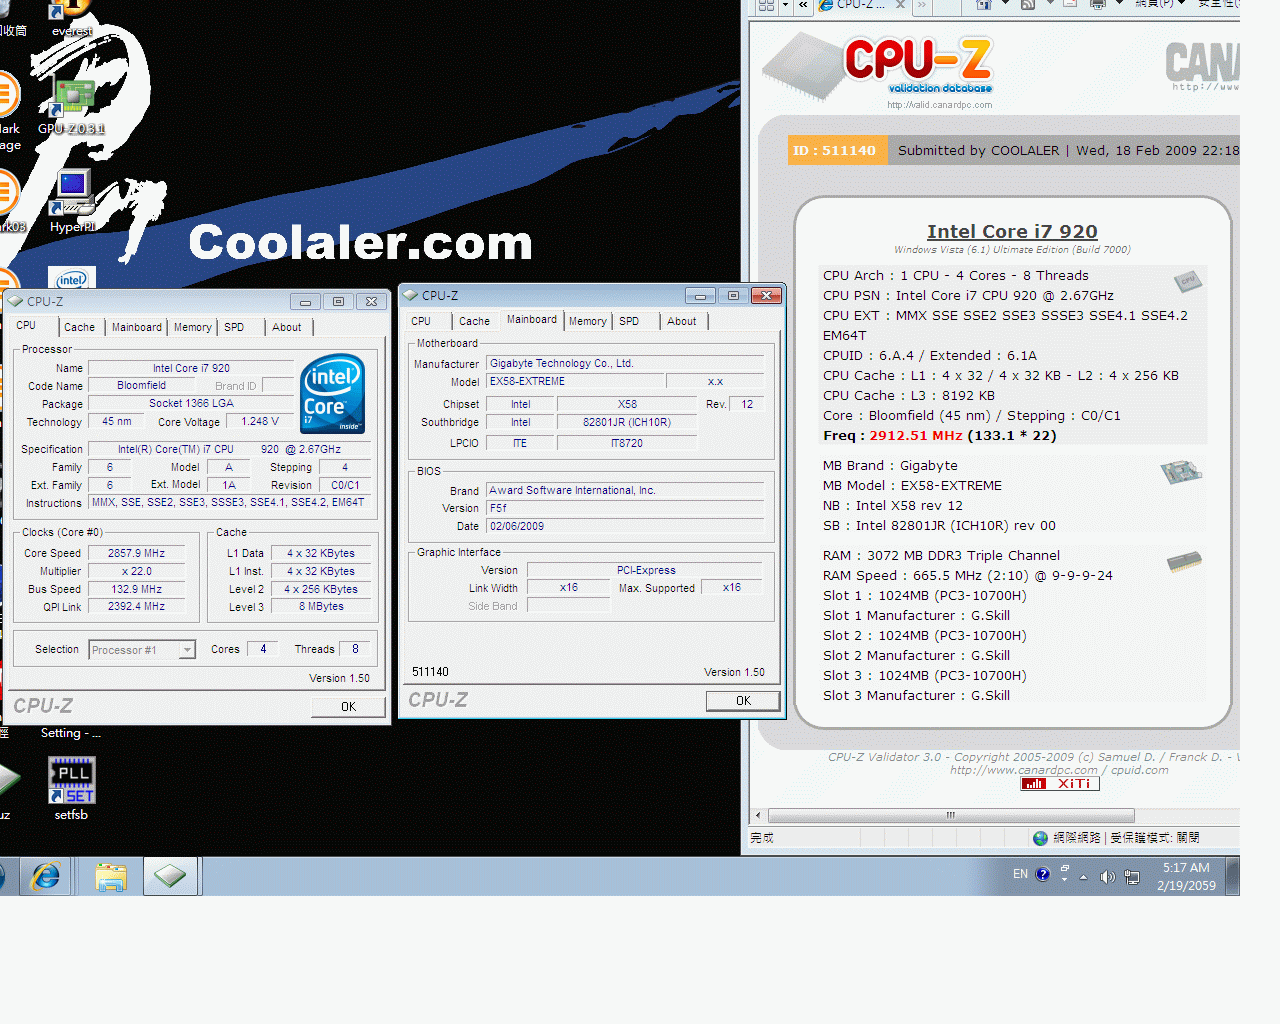
Task: Click the scroll tabs back « button in IE
Action: (x=803, y=5)
